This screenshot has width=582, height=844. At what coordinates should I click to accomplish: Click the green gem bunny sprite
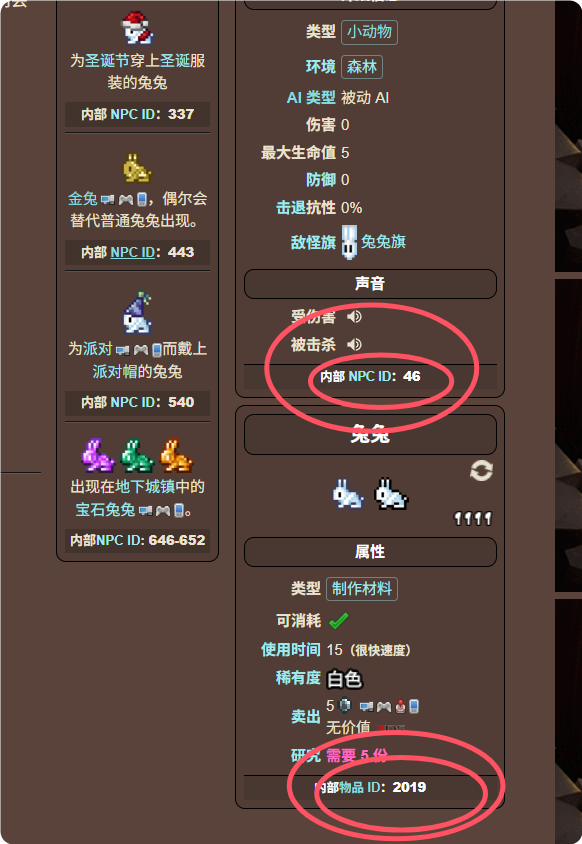(x=137, y=455)
